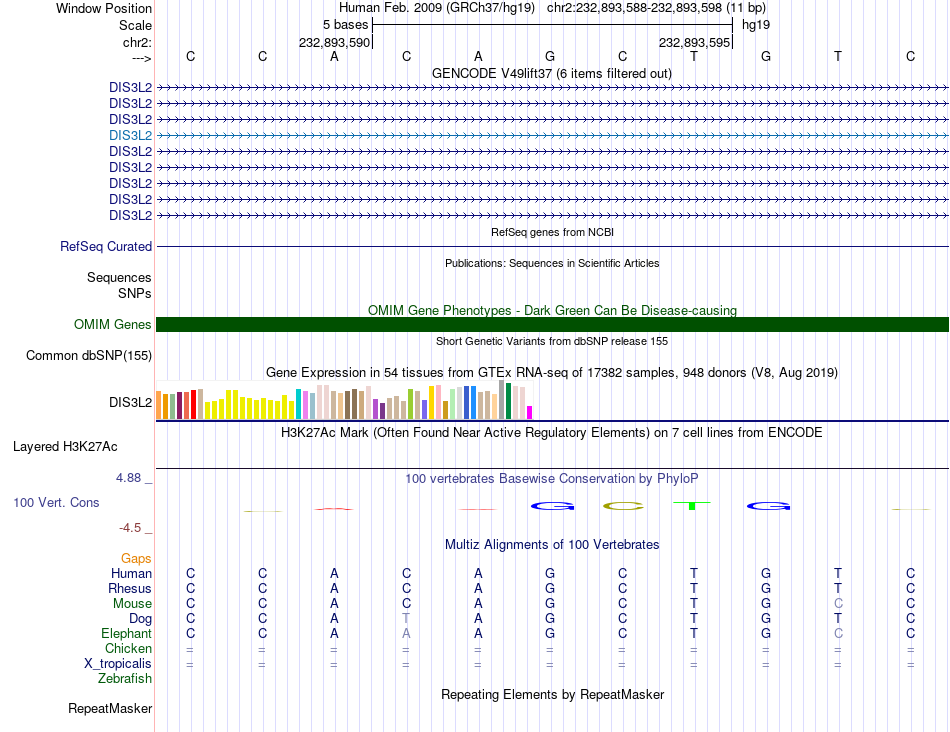Click the RefSeq genes from NCBI title

coord(553,232)
